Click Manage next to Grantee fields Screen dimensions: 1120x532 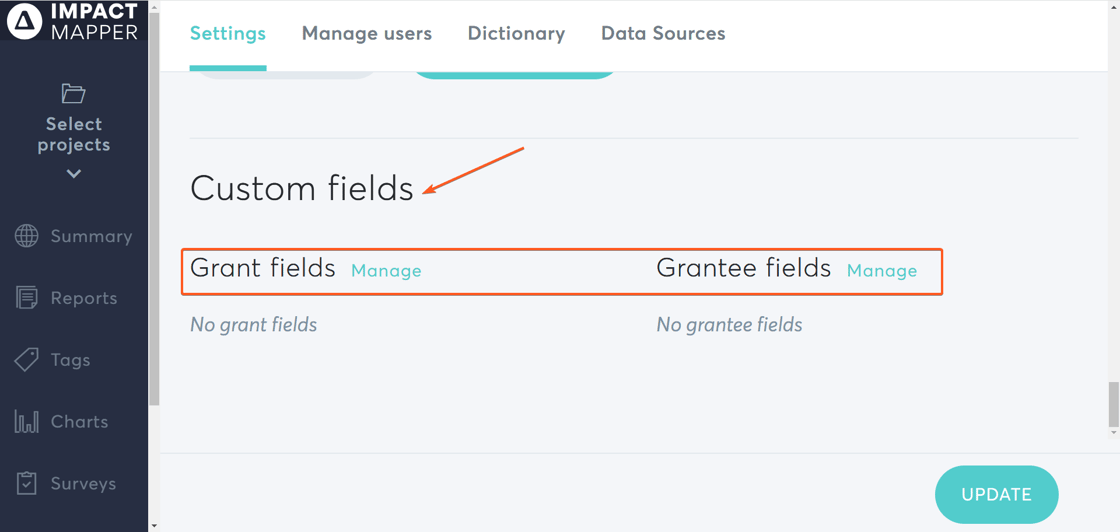882,271
